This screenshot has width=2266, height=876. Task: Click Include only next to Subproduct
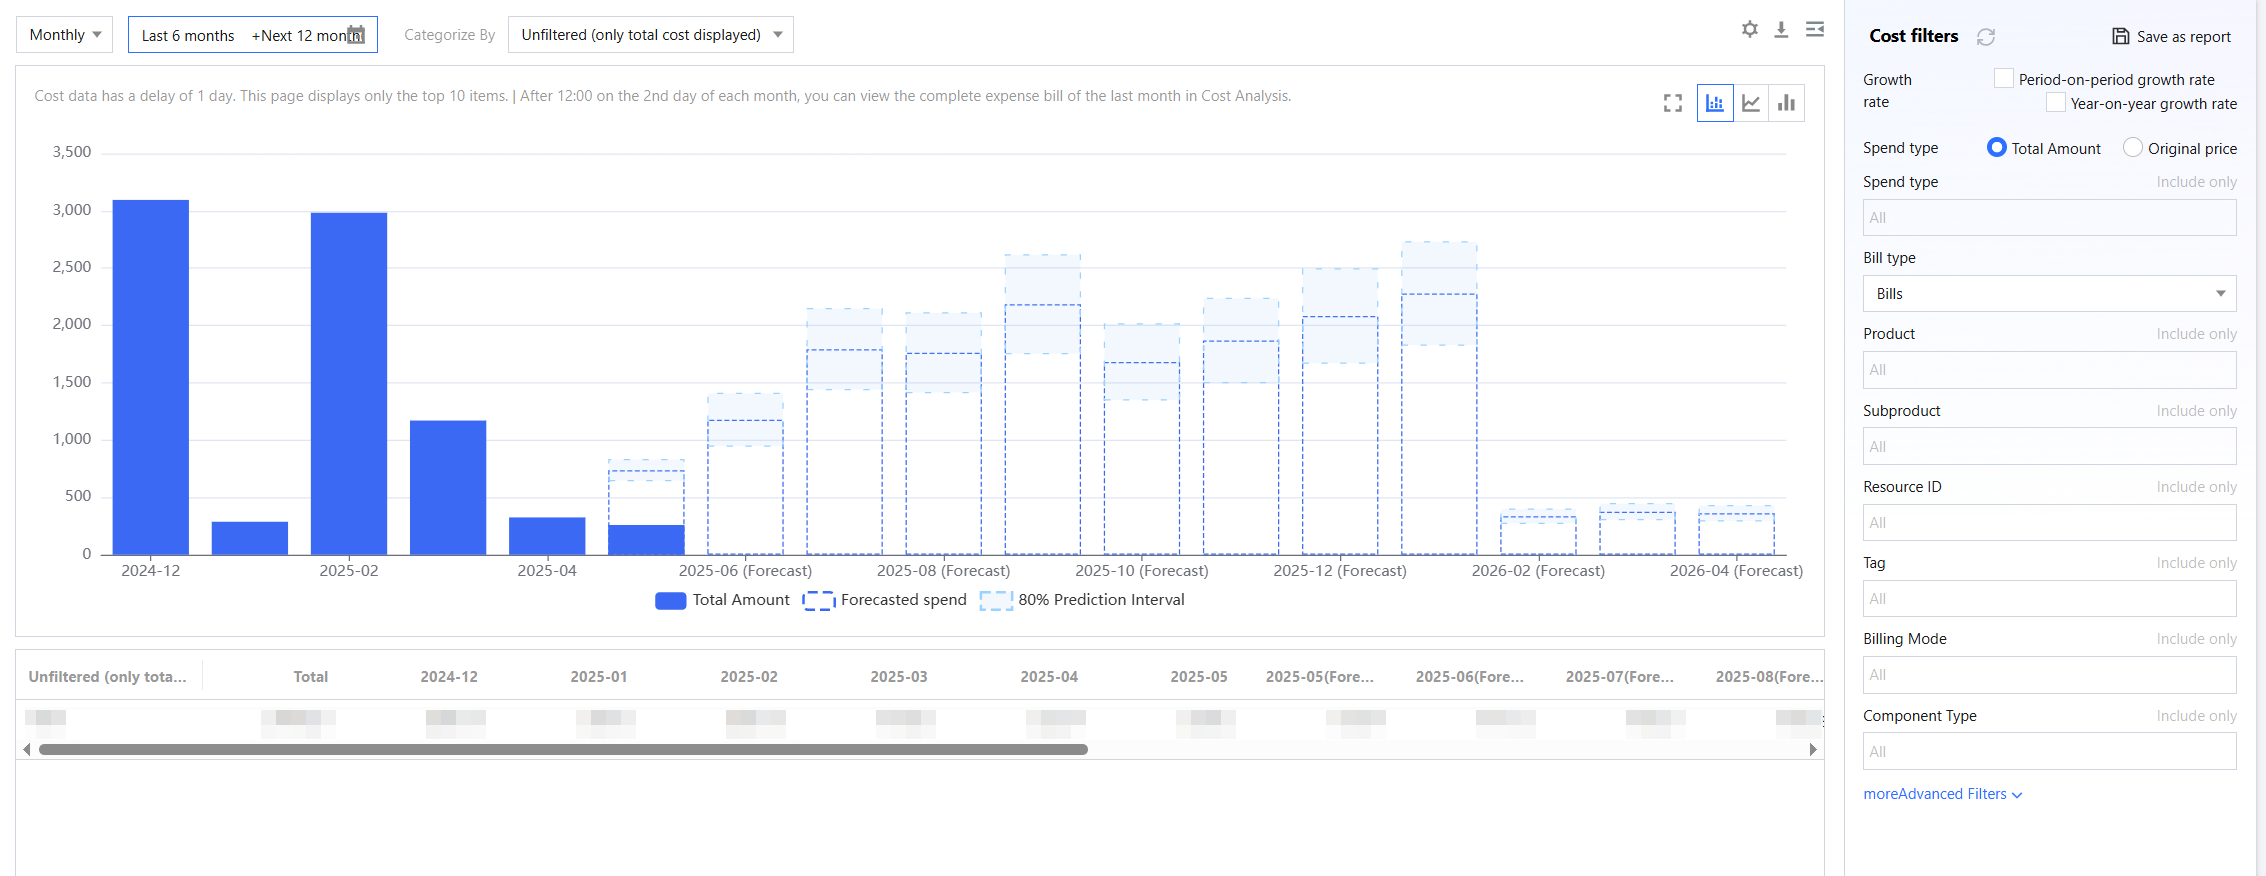click(x=2196, y=411)
